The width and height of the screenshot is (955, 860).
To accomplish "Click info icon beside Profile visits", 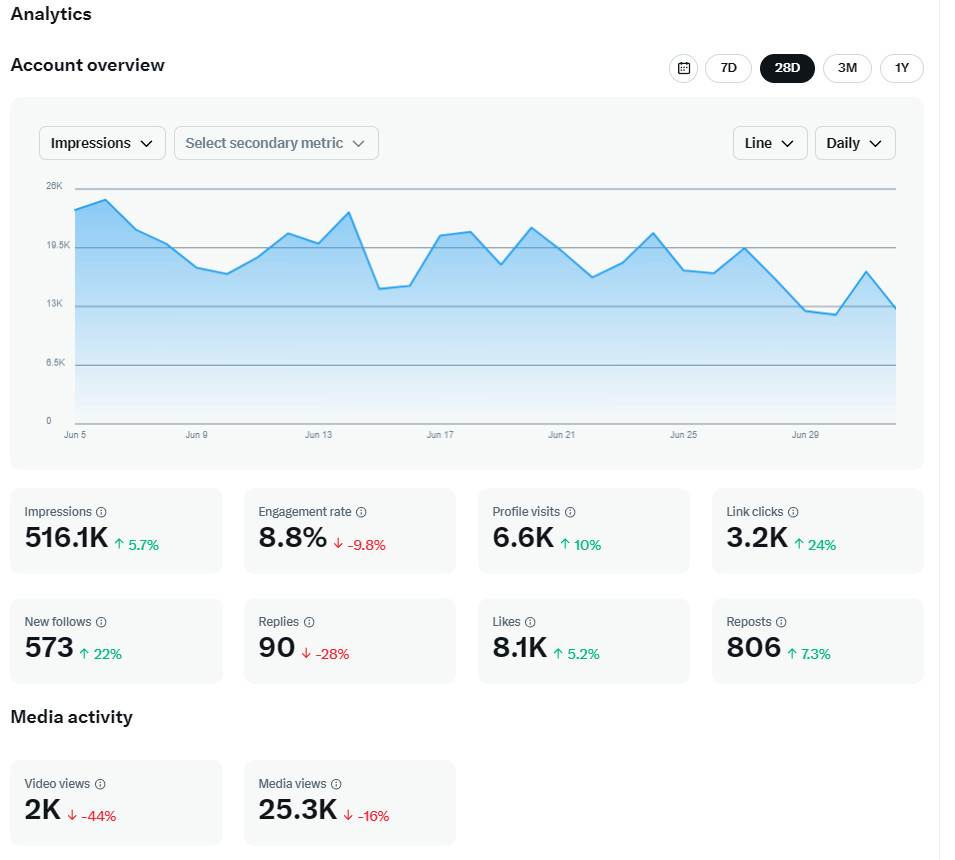I will pos(570,512).
